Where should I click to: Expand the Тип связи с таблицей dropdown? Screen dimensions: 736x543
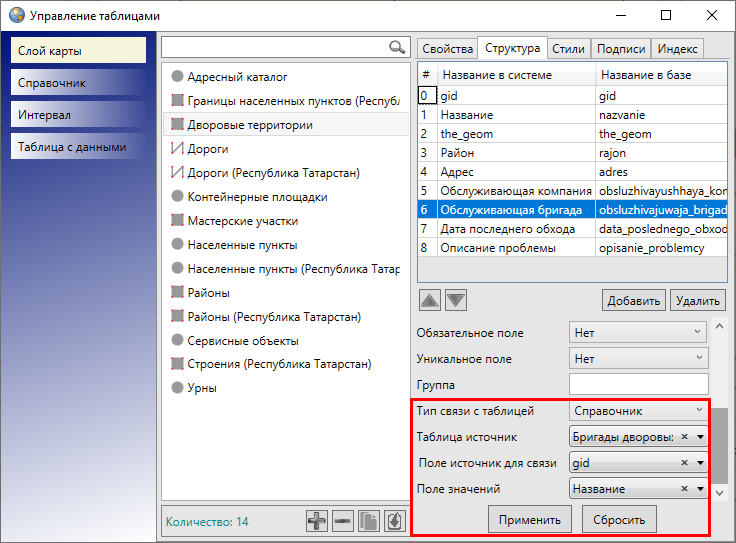point(638,410)
